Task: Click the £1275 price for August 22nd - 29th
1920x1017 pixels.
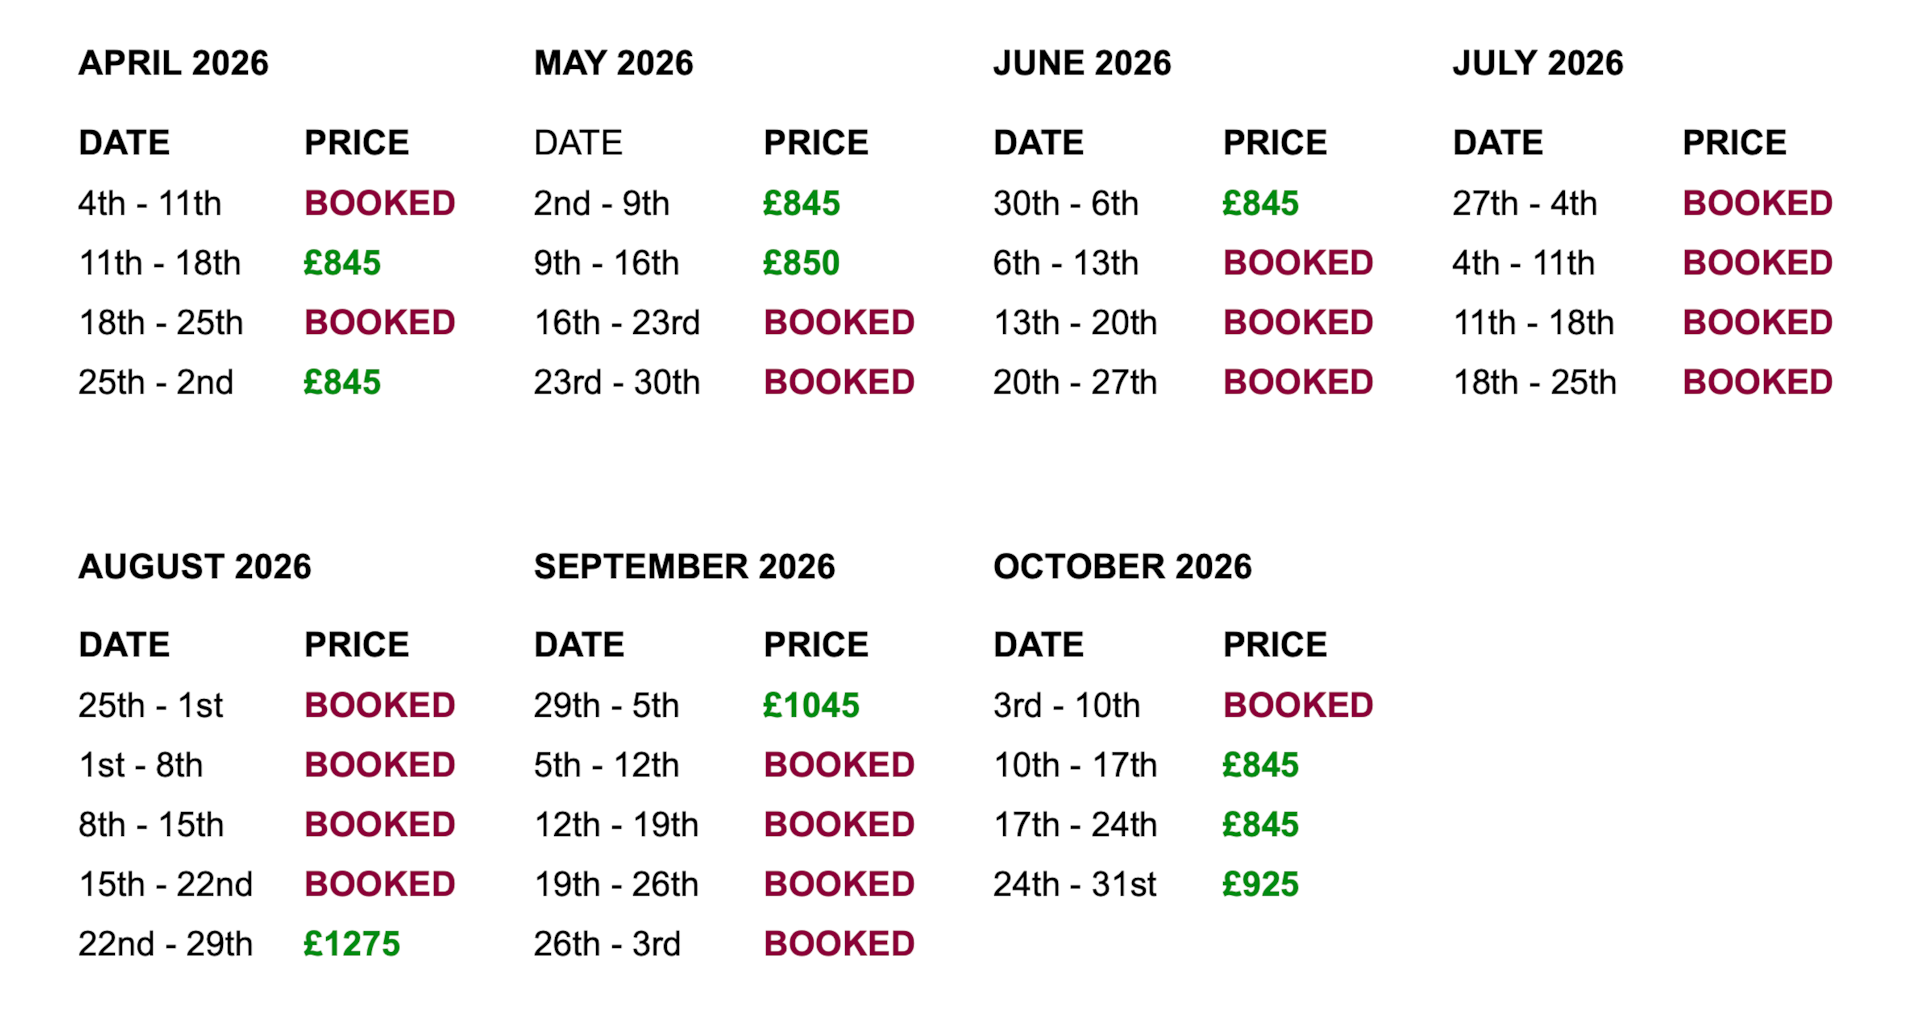Action: pos(352,944)
